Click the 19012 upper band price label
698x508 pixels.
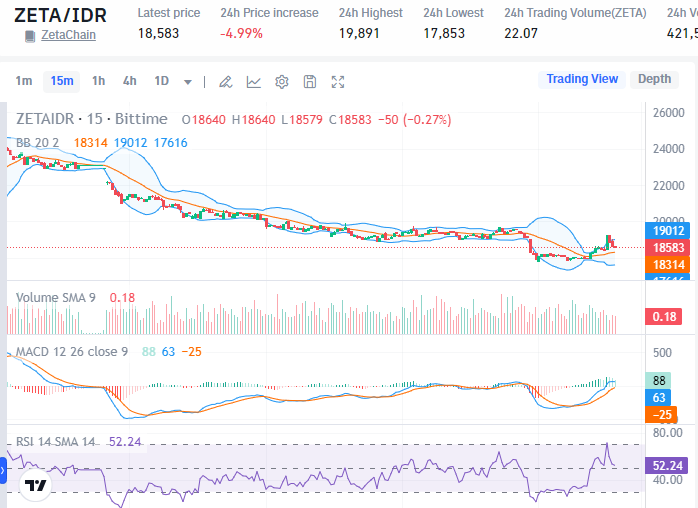(668, 231)
